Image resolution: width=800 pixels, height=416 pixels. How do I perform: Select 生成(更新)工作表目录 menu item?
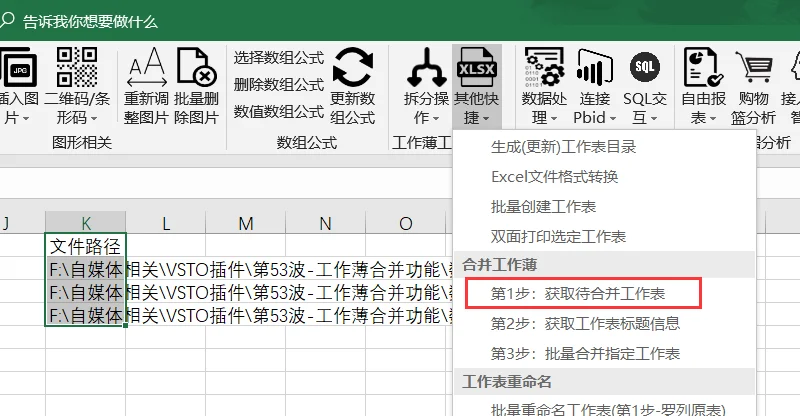[604, 147]
